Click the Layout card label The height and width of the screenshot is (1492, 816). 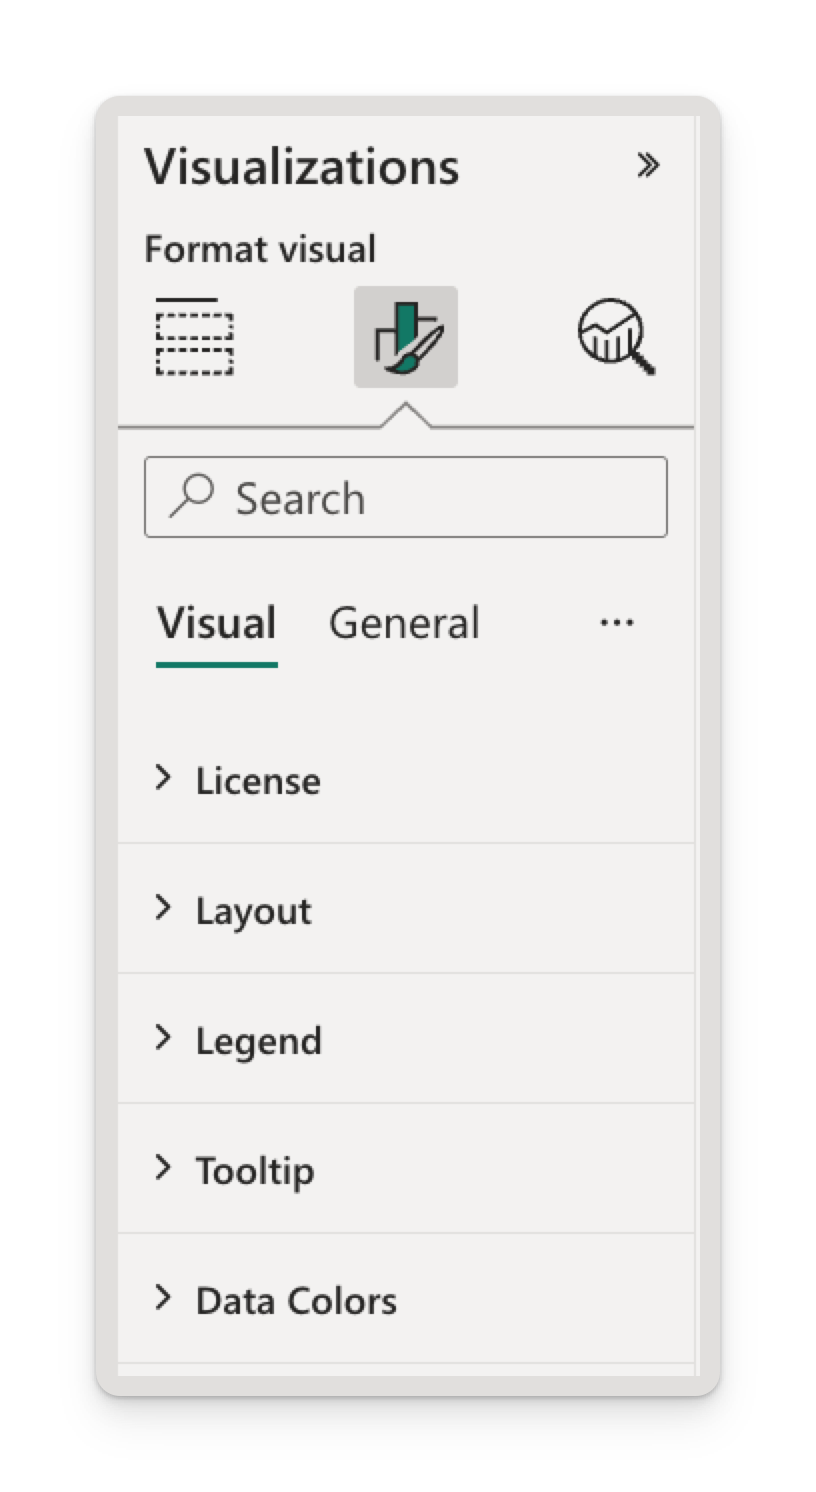(254, 911)
